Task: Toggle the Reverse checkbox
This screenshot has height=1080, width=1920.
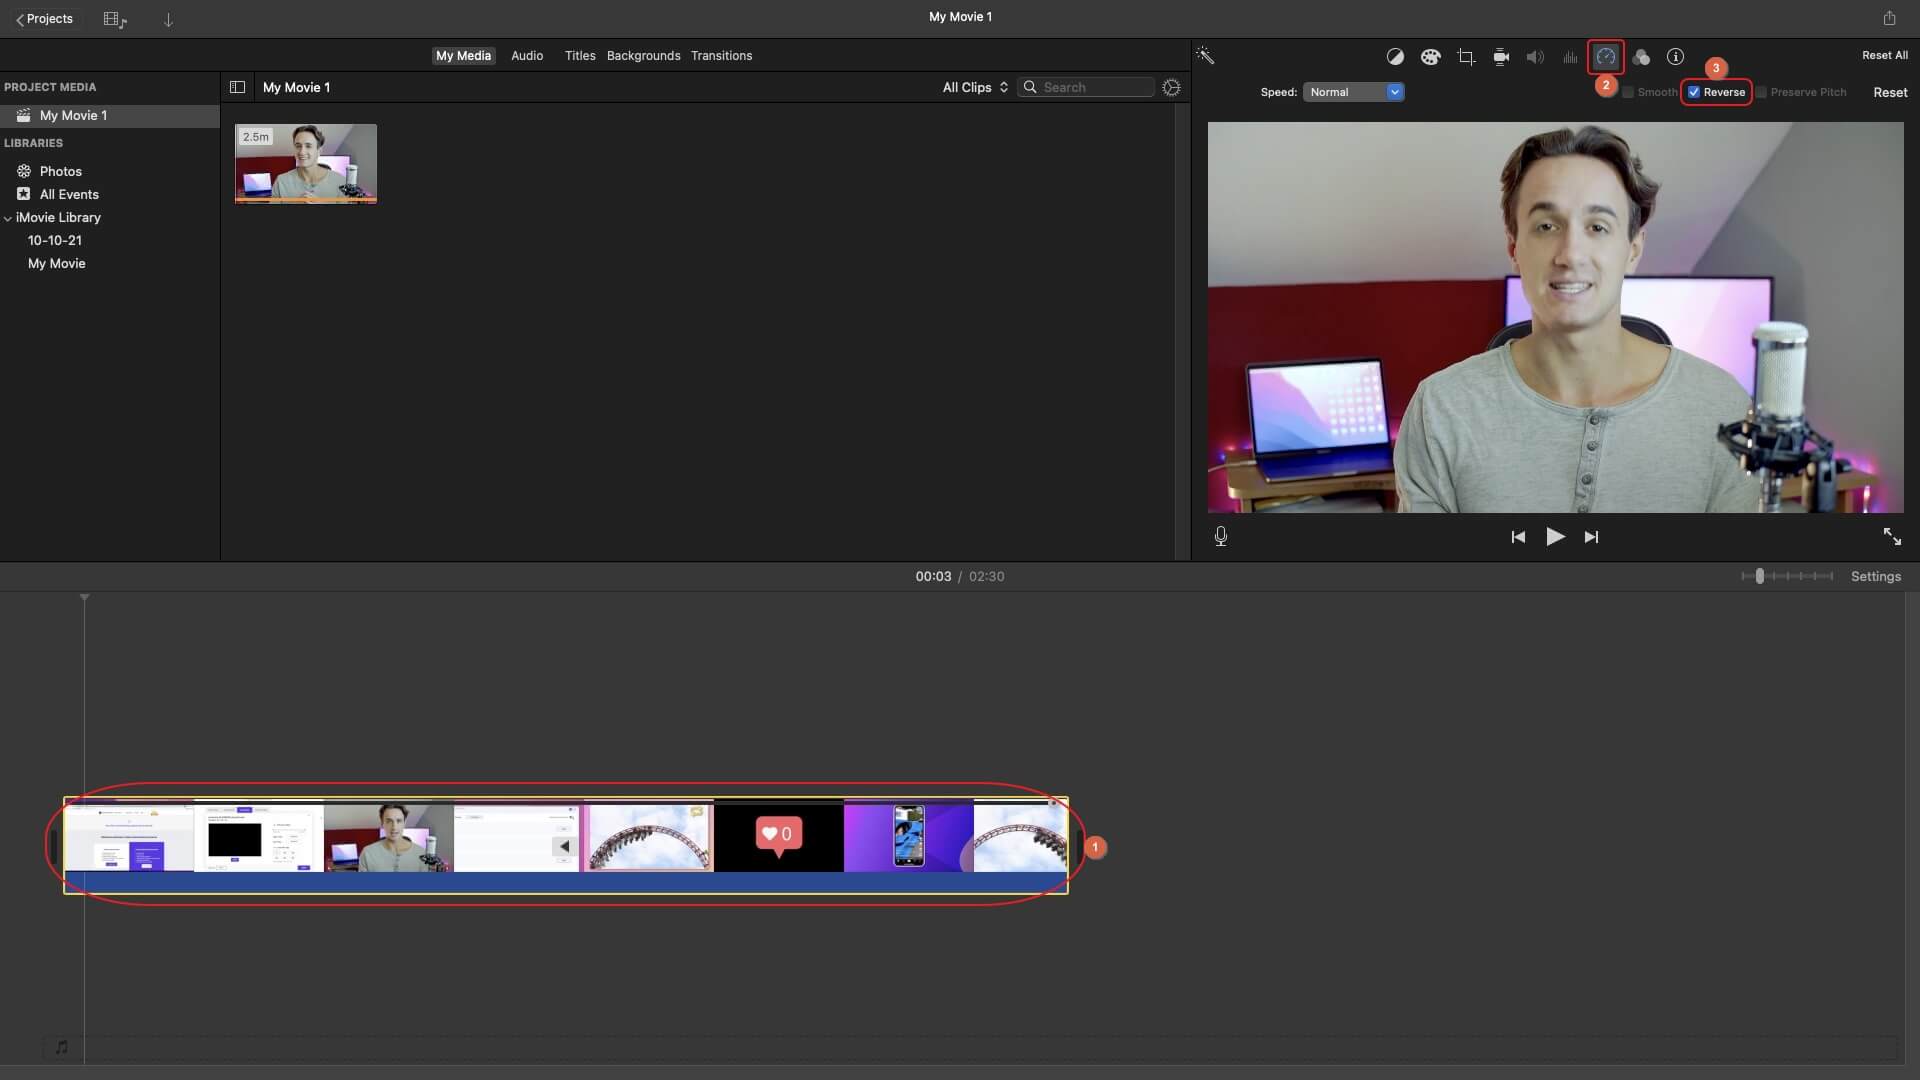Action: [x=1693, y=92]
